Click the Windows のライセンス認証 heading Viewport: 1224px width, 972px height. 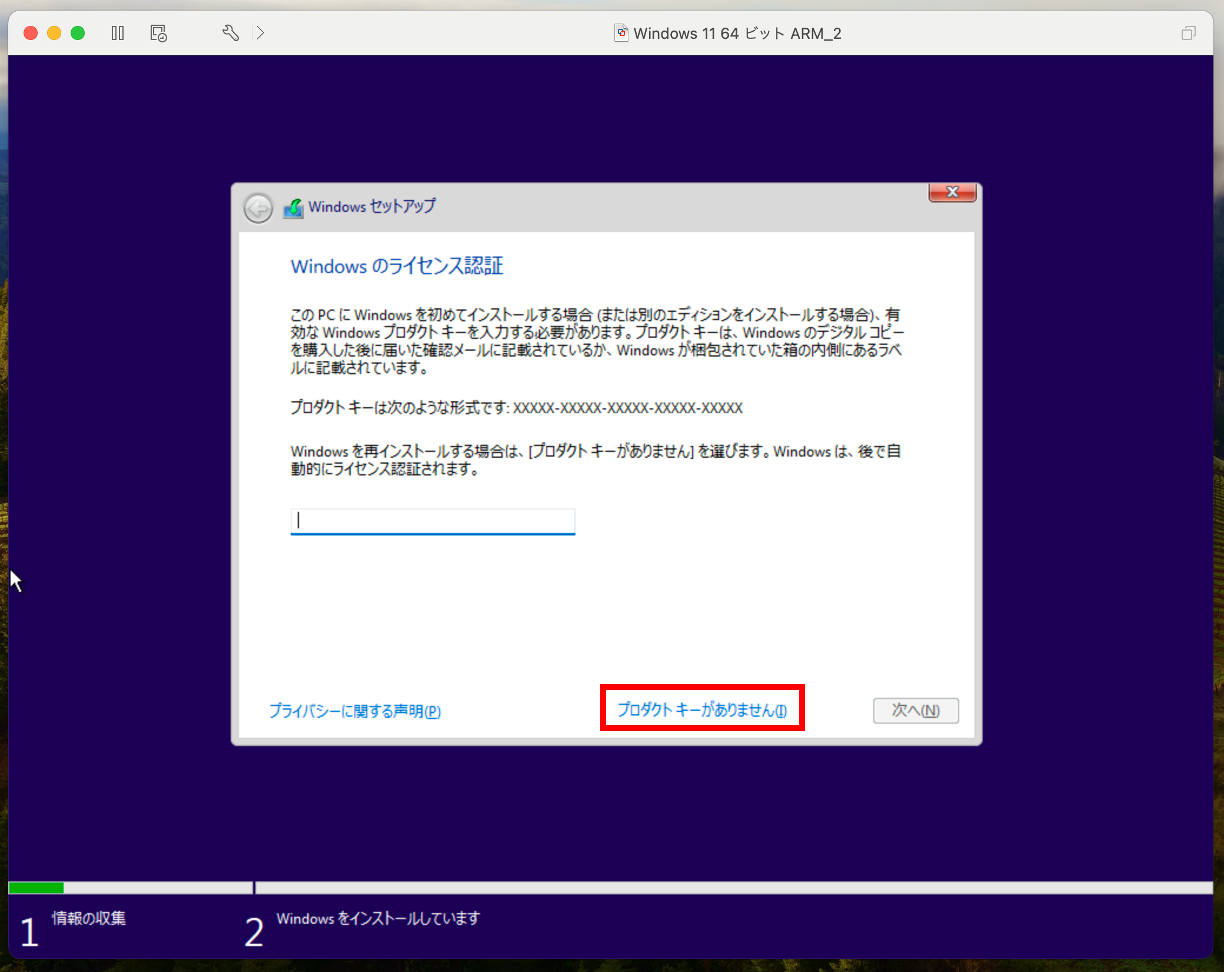397,266
